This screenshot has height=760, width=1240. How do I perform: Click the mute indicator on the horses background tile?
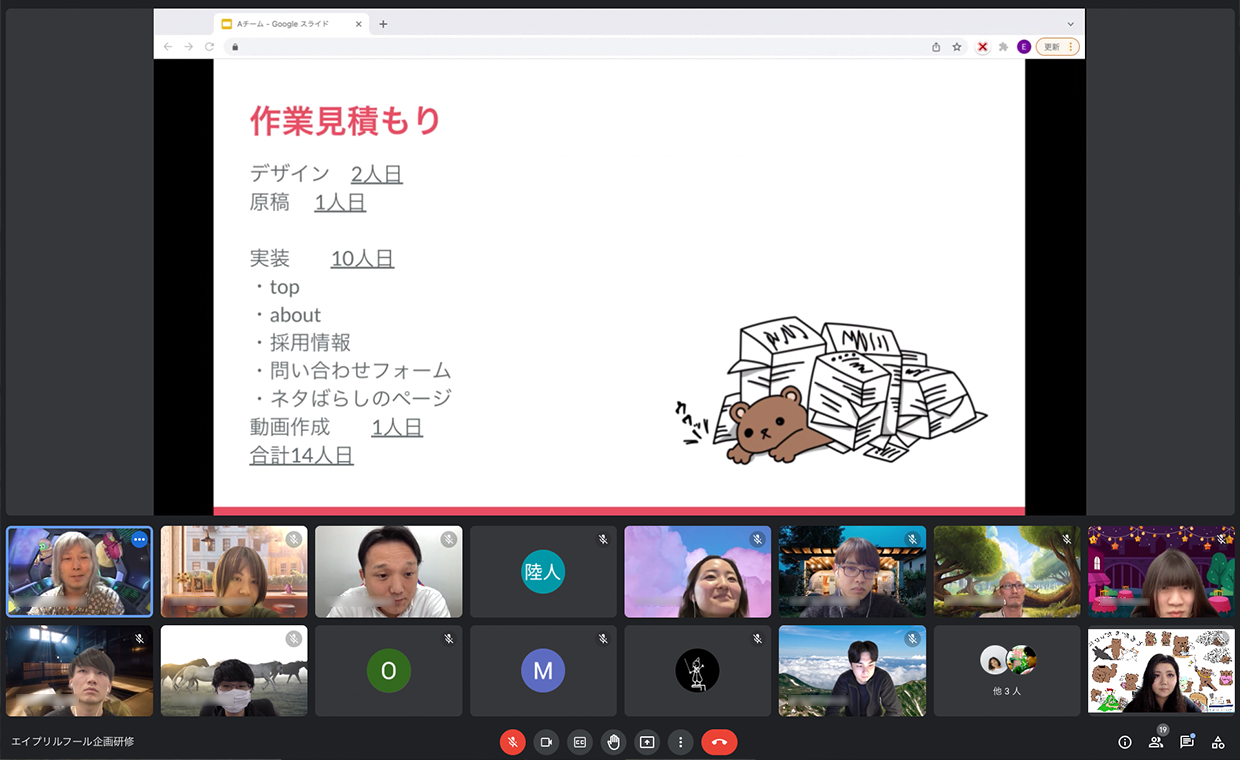pyautogui.click(x=294, y=638)
